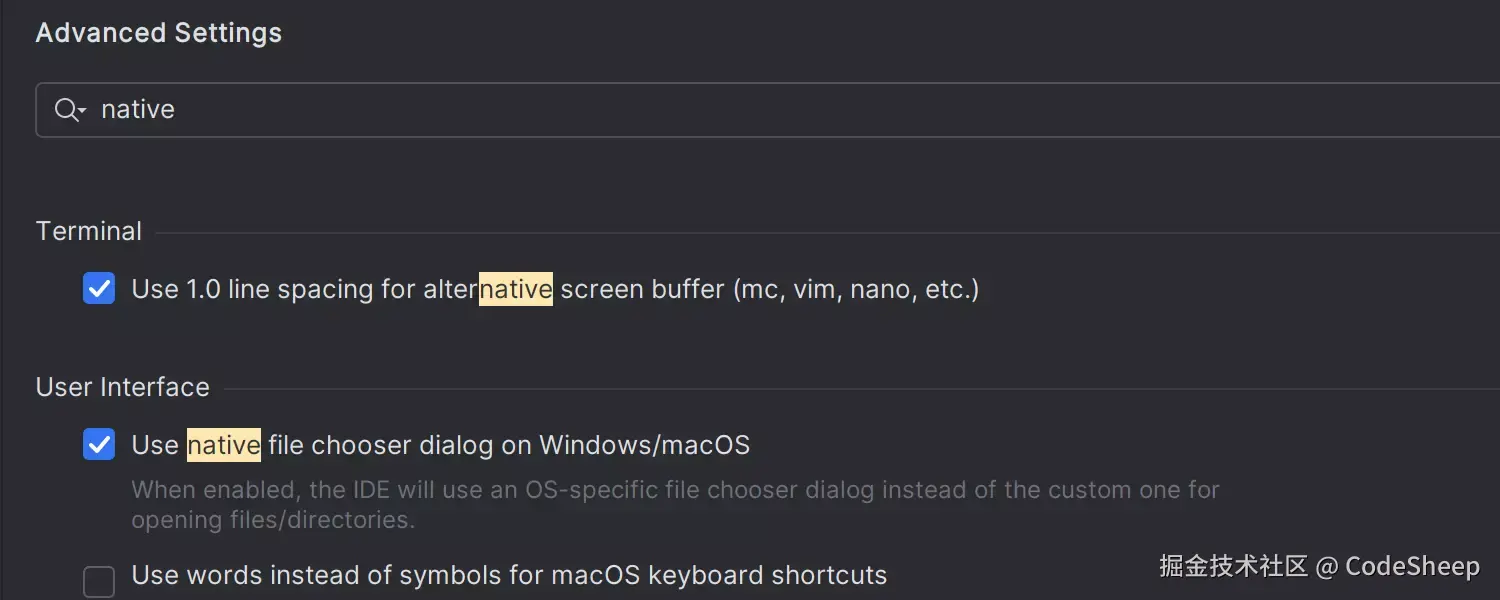Disable 1.0 line spacing checkbox
1500x600 pixels.
point(99,289)
